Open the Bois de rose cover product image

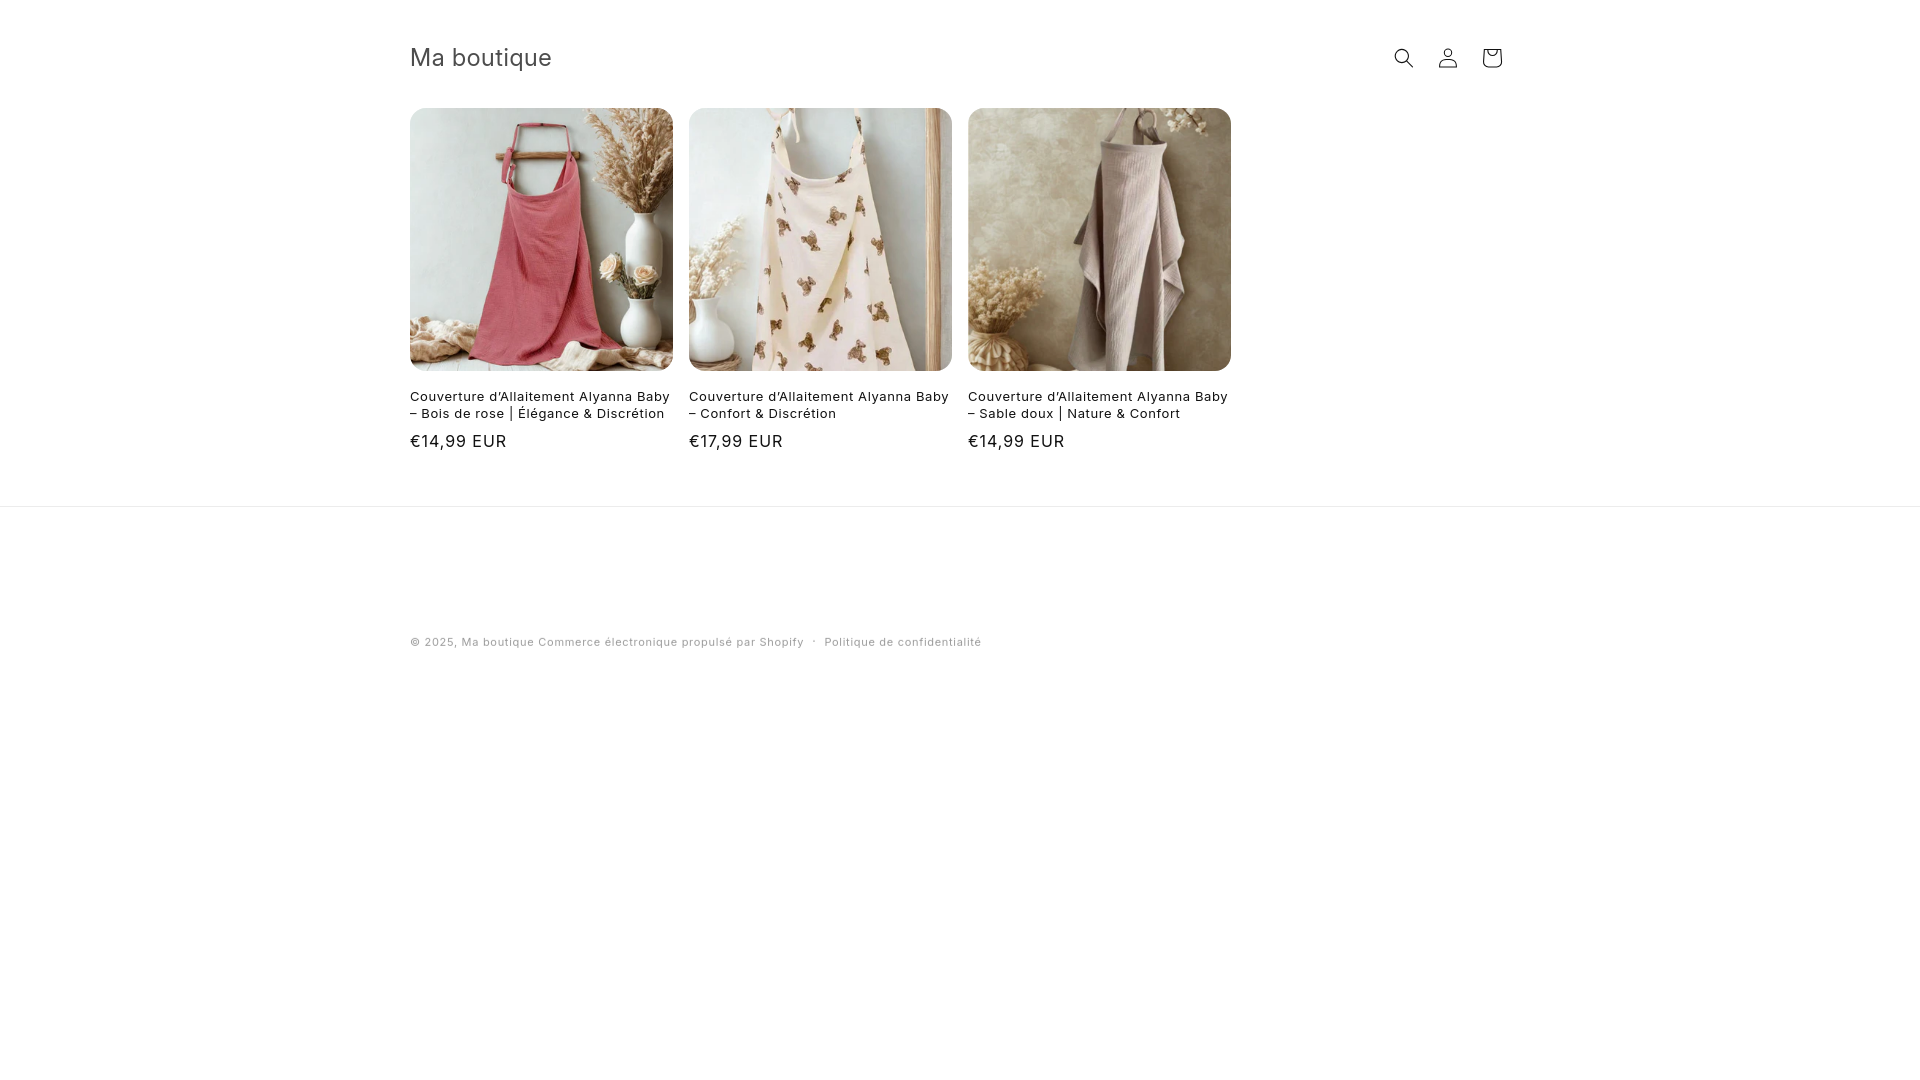click(x=541, y=239)
